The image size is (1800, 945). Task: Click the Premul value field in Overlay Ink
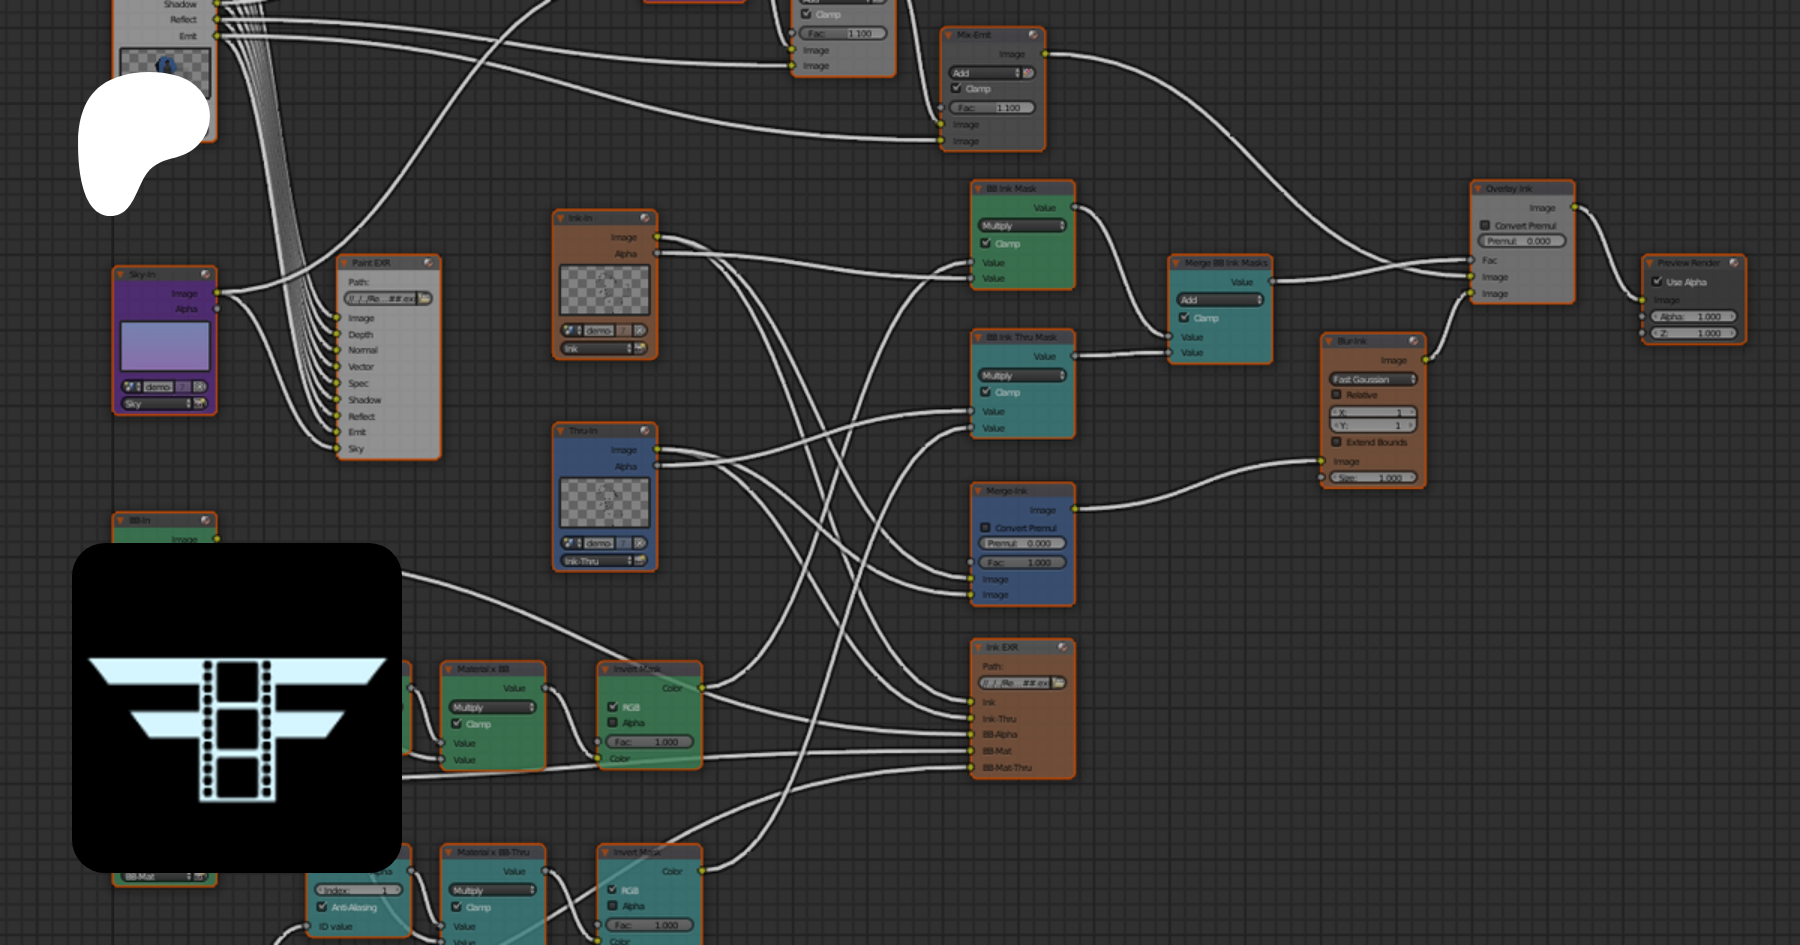(x=1521, y=241)
